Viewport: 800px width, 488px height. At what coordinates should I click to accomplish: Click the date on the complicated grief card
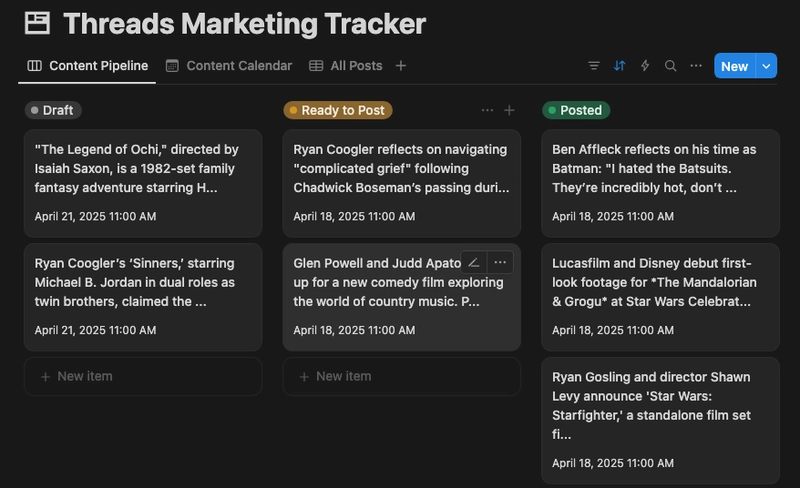tap(354, 216)
